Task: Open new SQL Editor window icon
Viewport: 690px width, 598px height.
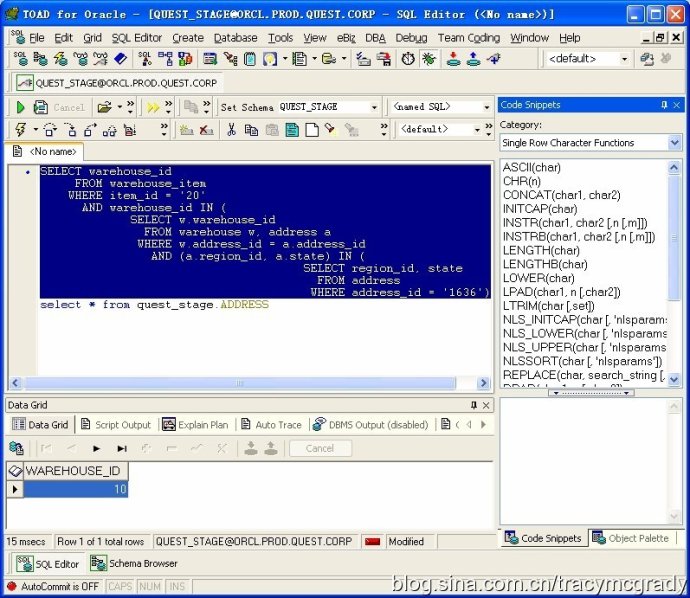Action: pyautogui.click(x=20, y=59)
